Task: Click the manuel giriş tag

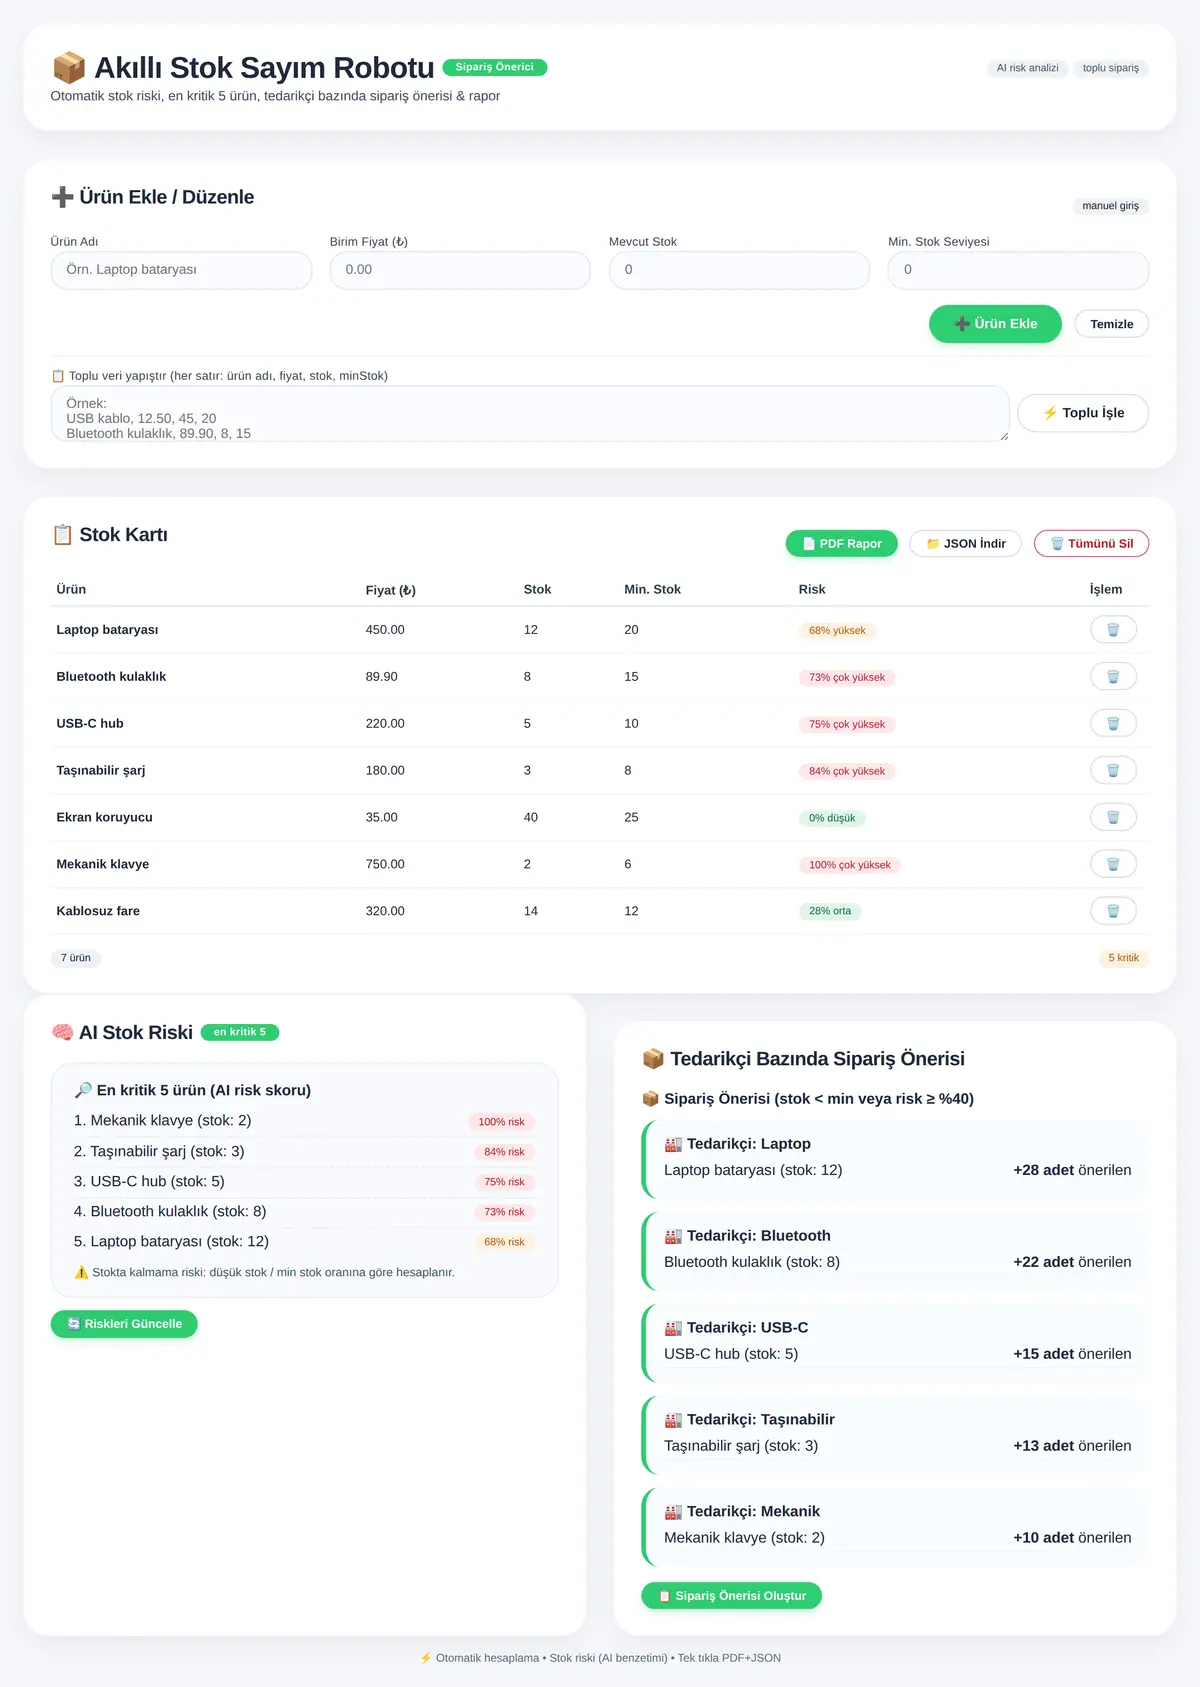Action: coord(1110,206)
